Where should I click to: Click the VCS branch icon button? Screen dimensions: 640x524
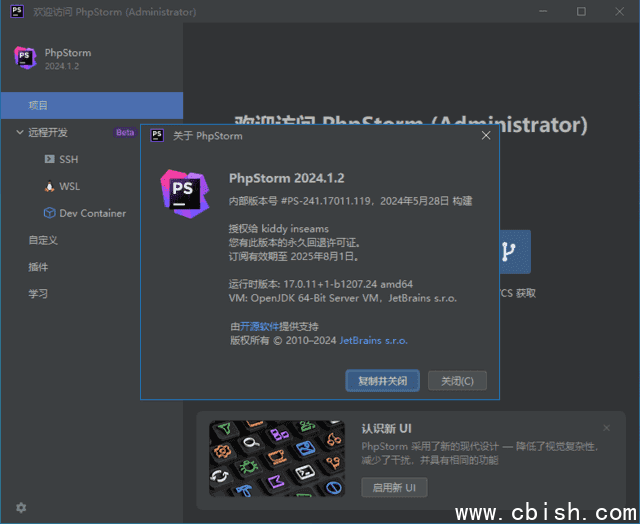(515, 252)
